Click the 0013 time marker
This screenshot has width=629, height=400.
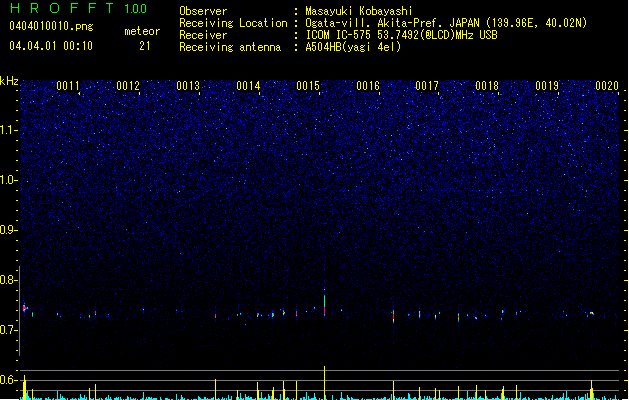click(188, 86)
